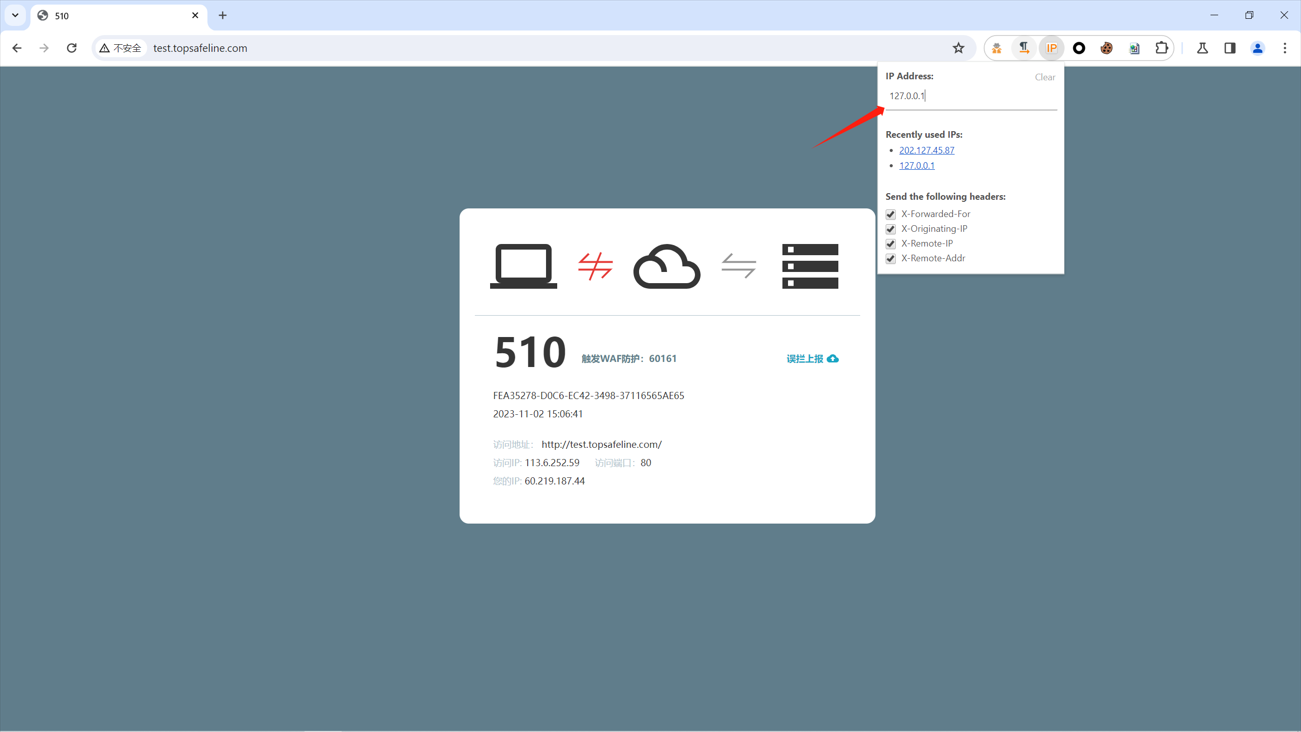Open the Extensions puzzle menu

tap(1162, 48)
